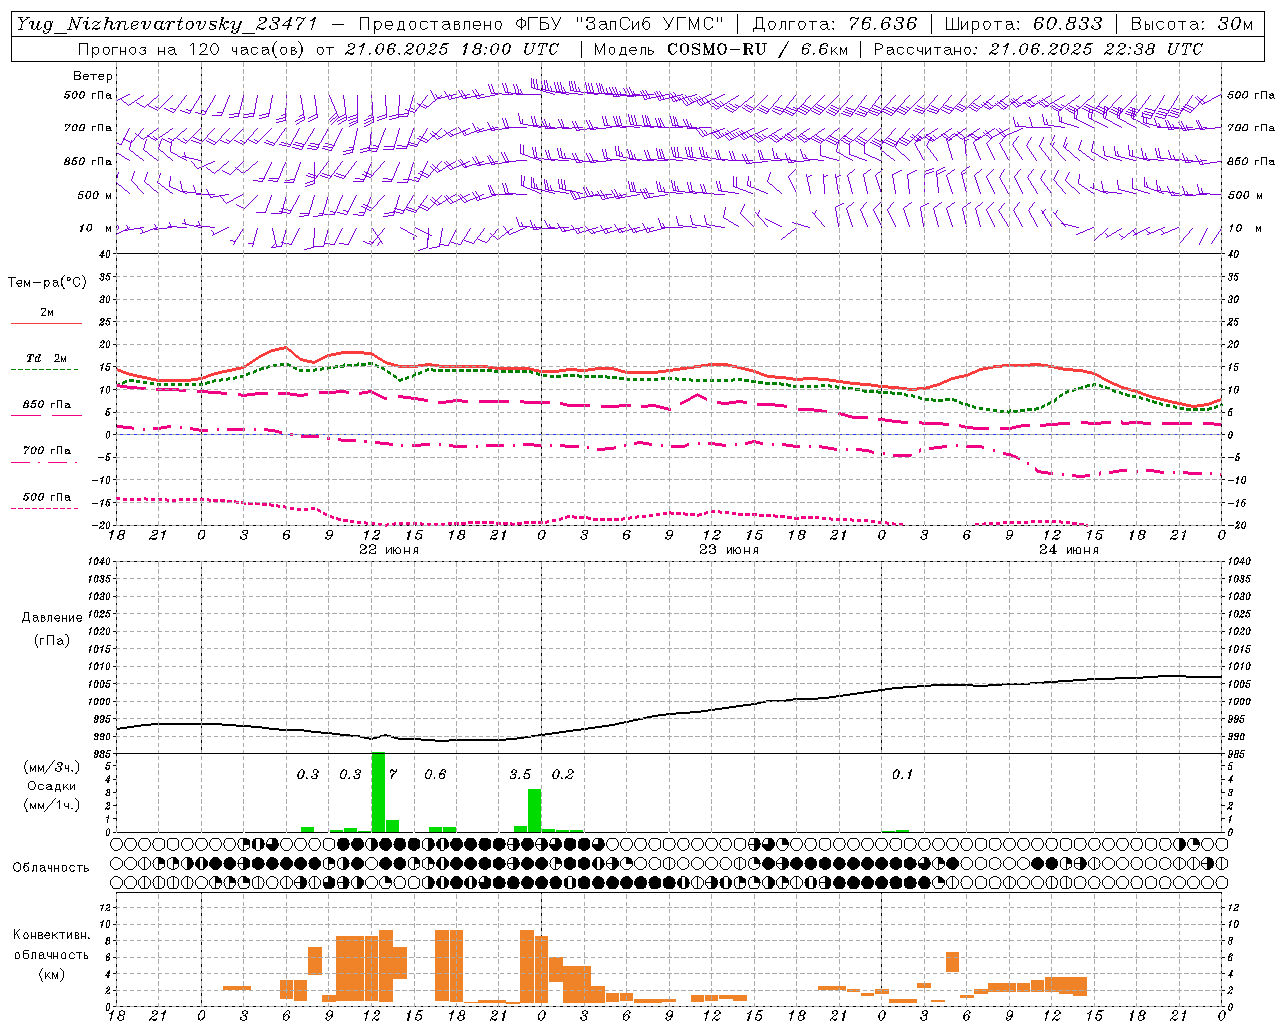Click the 'Тем-ра(°C)' temperature panel label

[x=47, y=283]
